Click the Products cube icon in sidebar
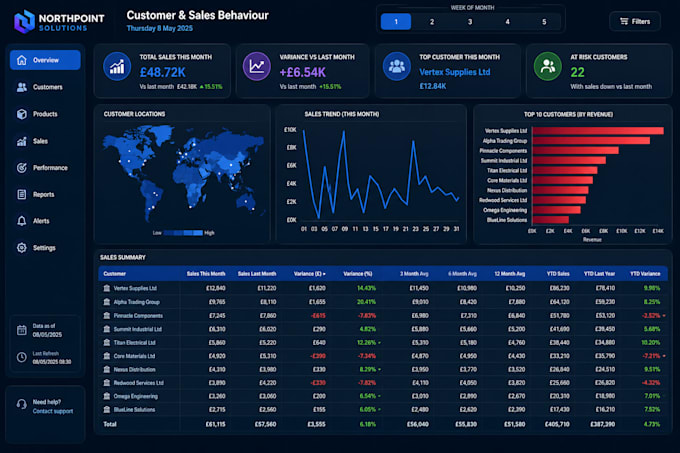This screenshot has height=453, width=680. click(22, 114)
